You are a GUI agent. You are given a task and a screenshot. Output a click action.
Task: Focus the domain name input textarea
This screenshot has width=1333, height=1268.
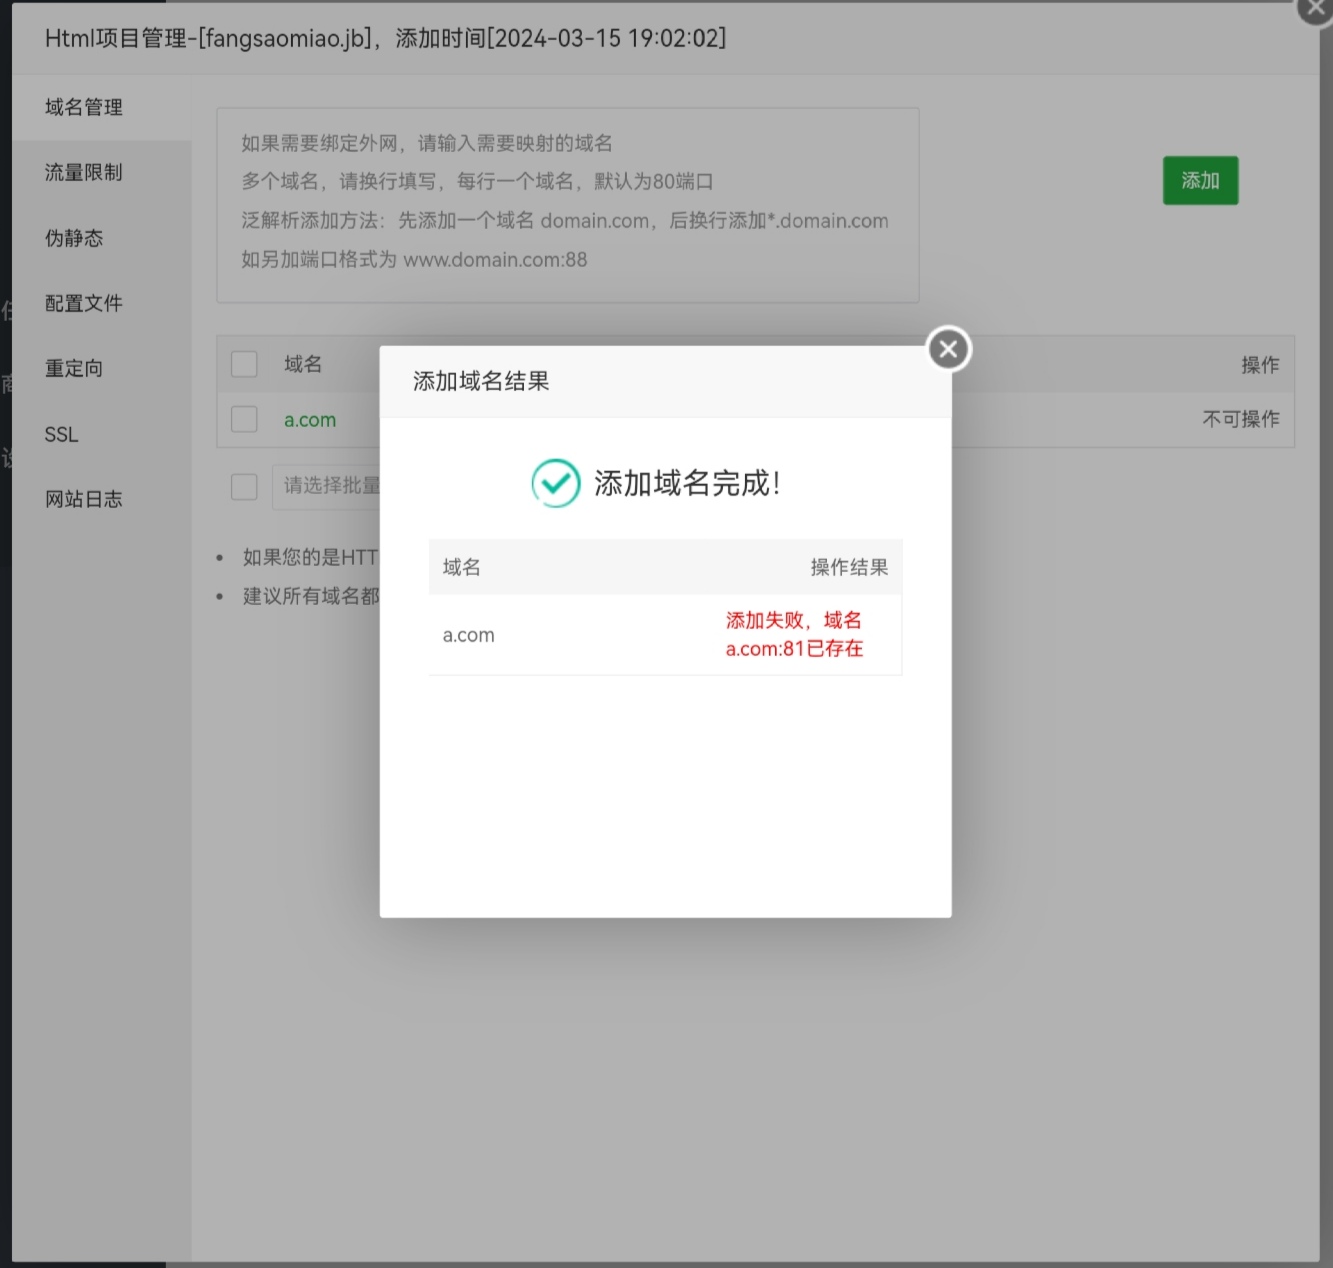click(x=568, y=205)
